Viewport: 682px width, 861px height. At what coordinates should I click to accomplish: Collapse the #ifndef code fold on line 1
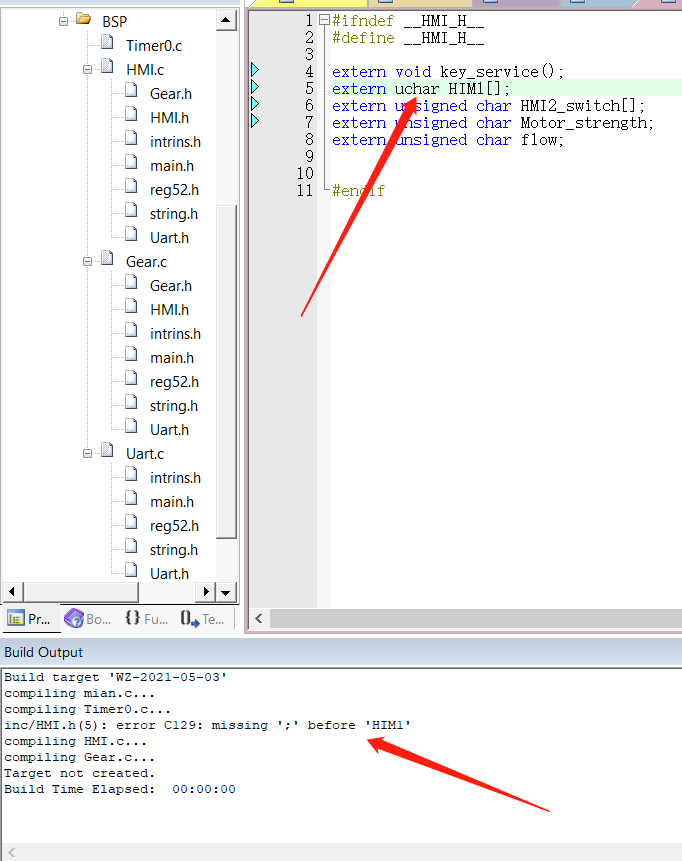click(x=325, y=20)
